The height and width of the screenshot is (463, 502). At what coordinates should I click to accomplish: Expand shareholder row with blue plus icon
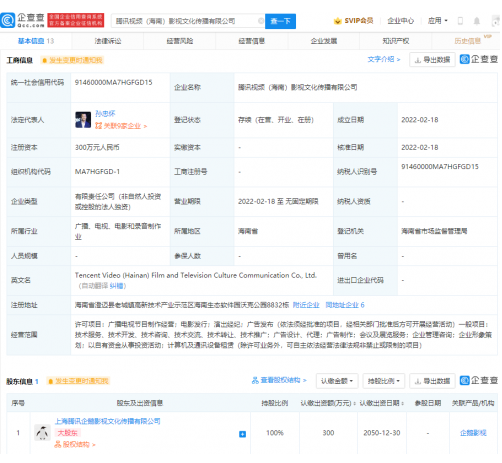242,434
